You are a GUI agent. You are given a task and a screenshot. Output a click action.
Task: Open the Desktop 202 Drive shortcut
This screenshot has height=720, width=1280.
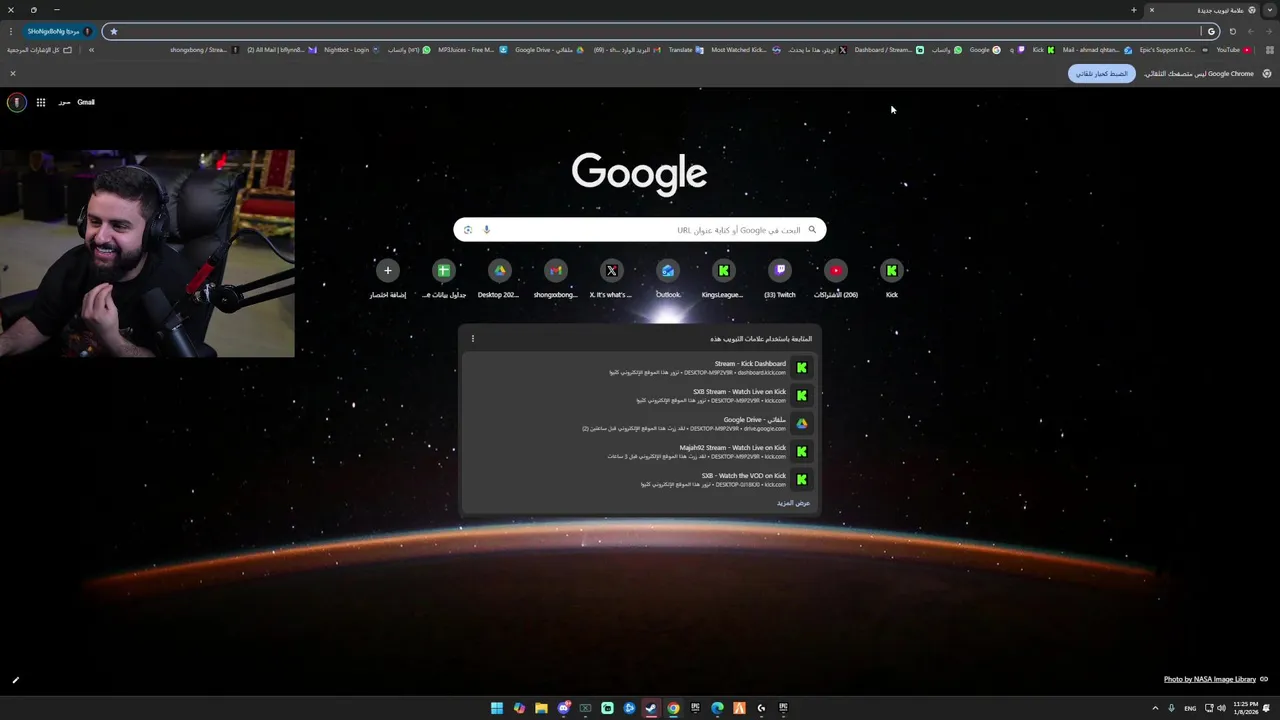coord(499,277)
